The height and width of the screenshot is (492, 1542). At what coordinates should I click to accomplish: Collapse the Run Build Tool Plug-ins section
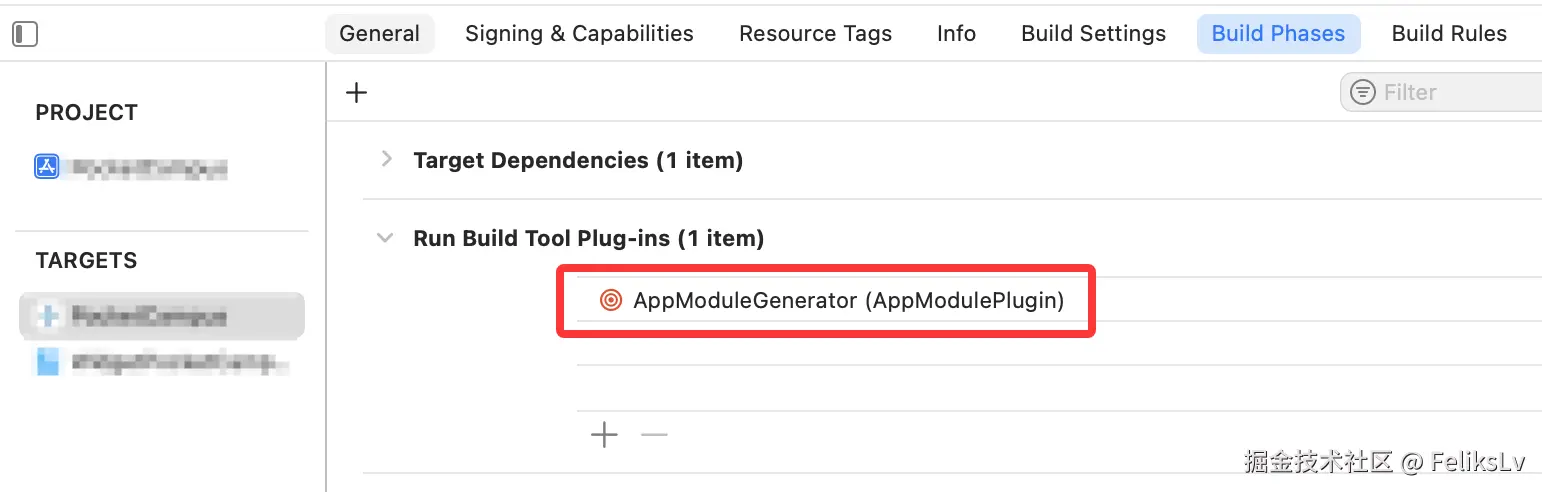pos(385,238)
